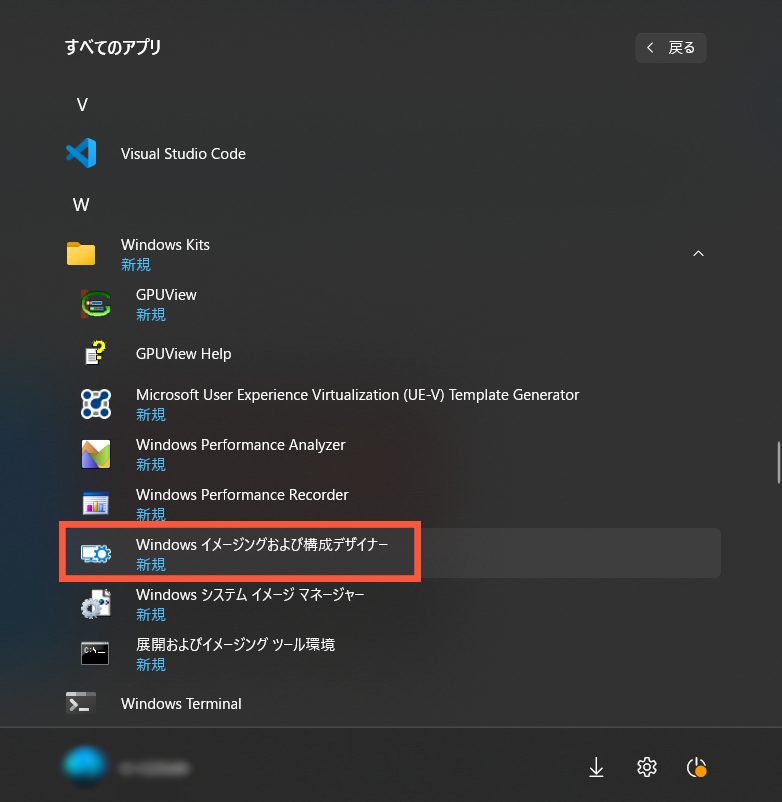782x802 pixels.
Task: Click 新規 tag under Windows Performance Analyzer
Action: coord(150,464)
